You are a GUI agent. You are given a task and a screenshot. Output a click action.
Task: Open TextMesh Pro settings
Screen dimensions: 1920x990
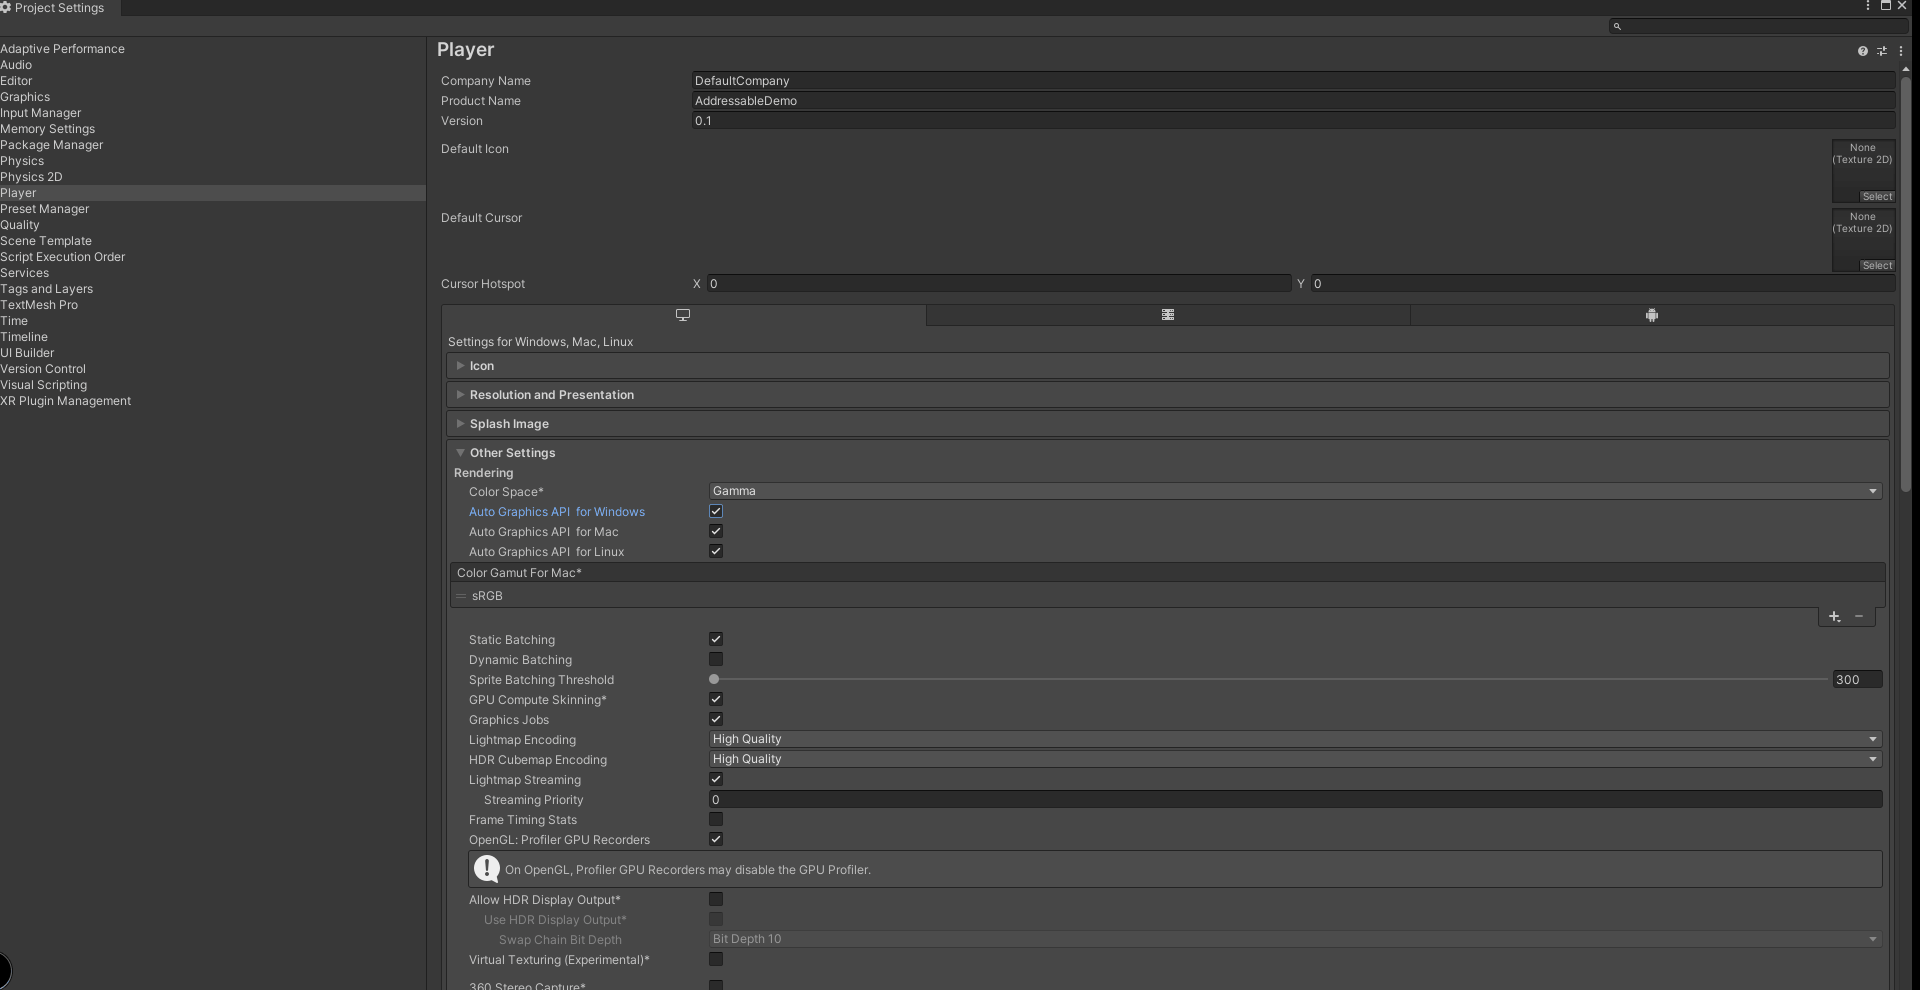click(39, 305)
